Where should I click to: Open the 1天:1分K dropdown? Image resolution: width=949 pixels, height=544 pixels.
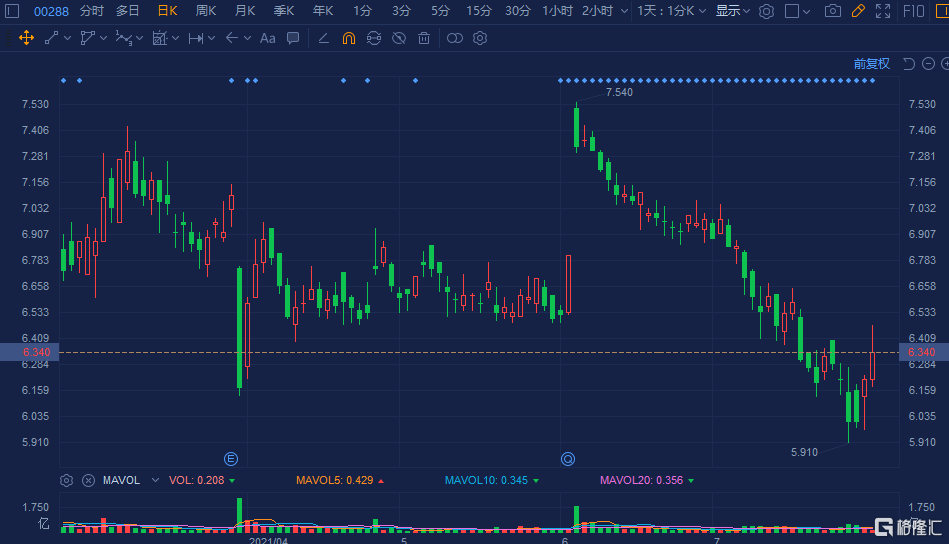[672, 11]
